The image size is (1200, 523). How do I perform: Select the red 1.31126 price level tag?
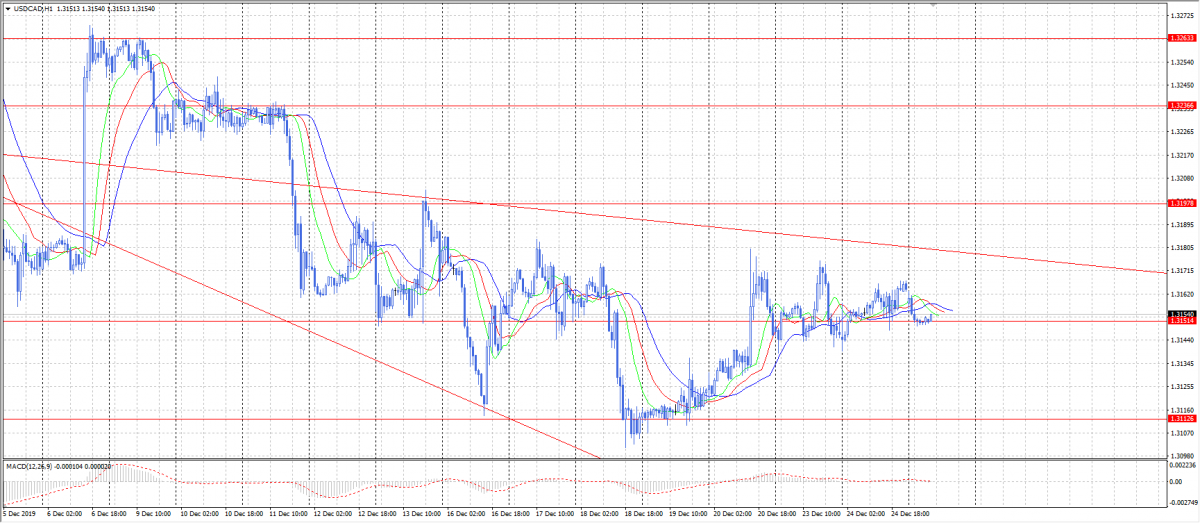(1181, 419)
